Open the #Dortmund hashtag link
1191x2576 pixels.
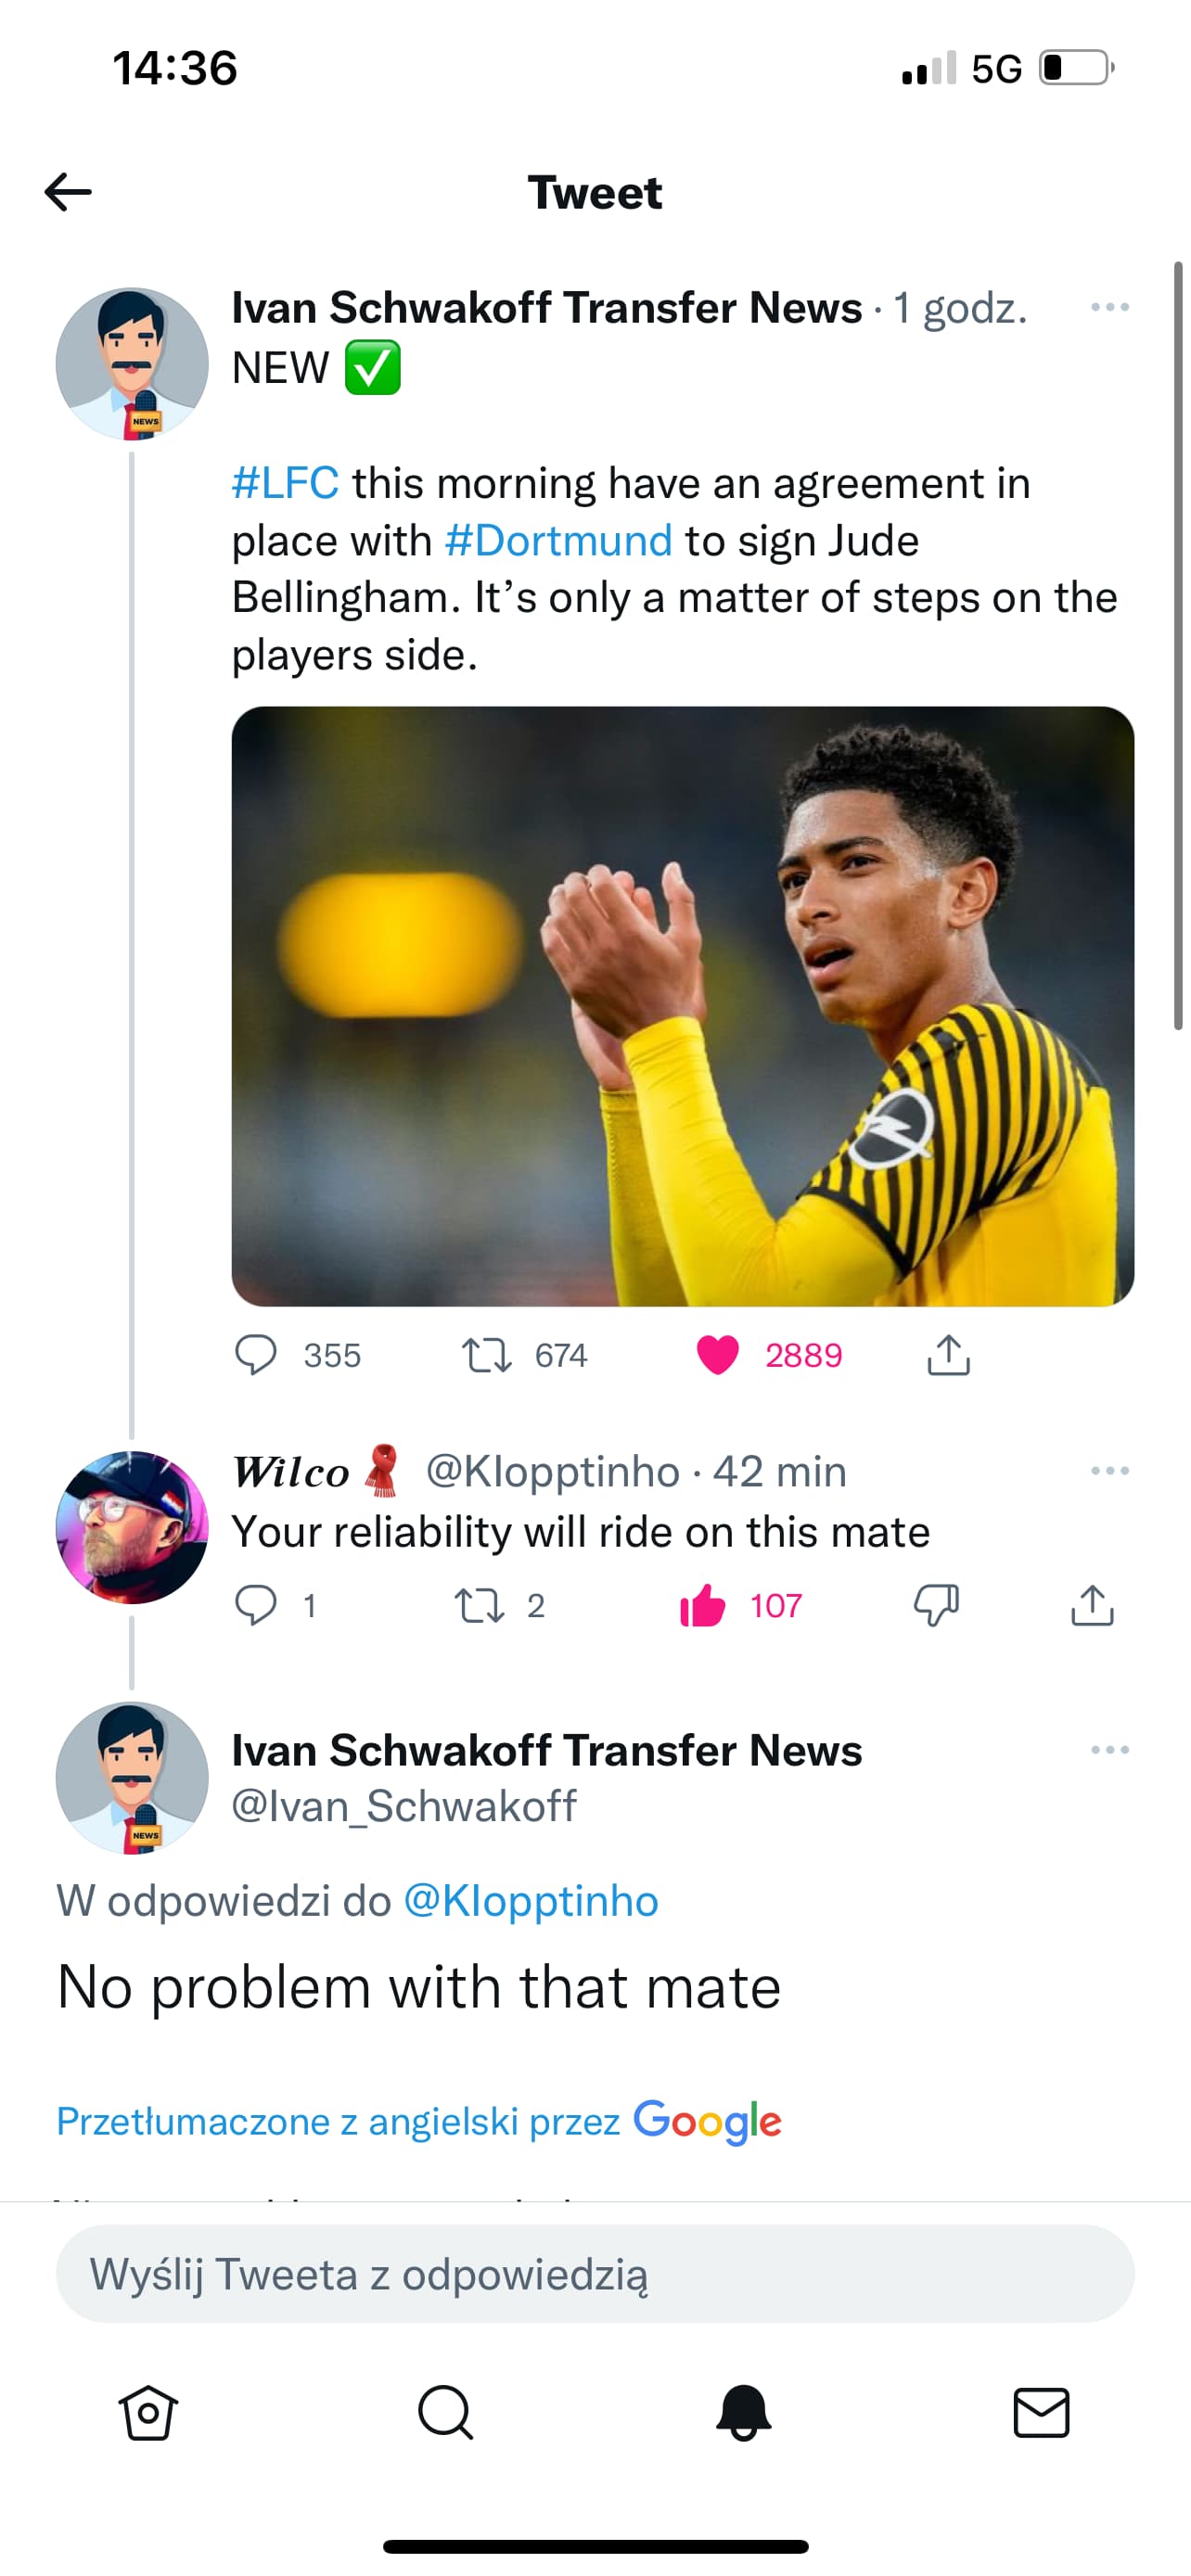[x=558, y=541]
